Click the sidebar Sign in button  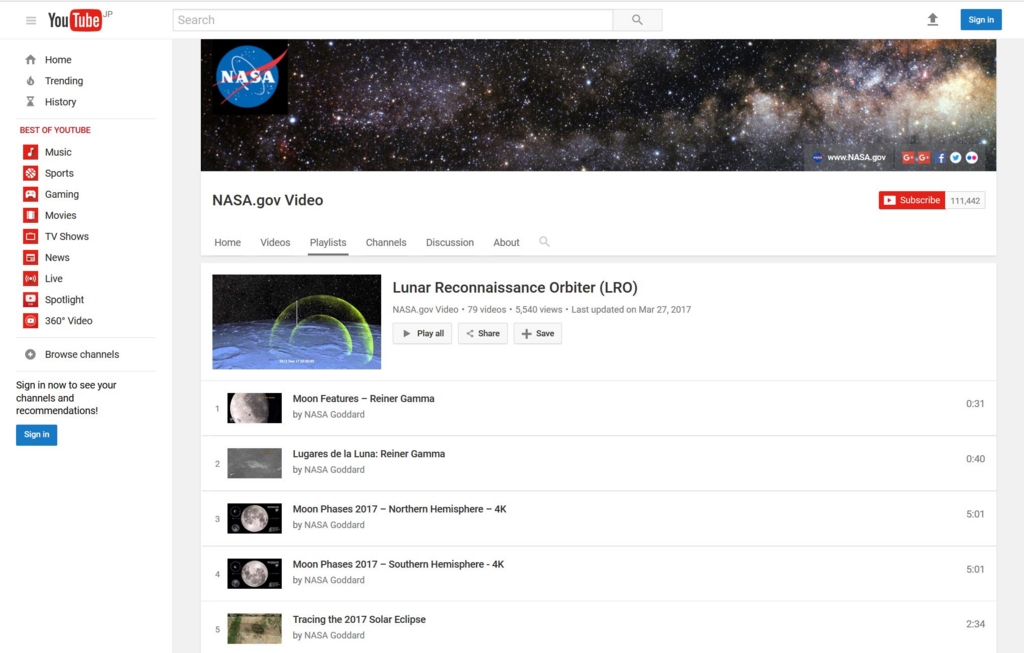(x=37, y=435)
